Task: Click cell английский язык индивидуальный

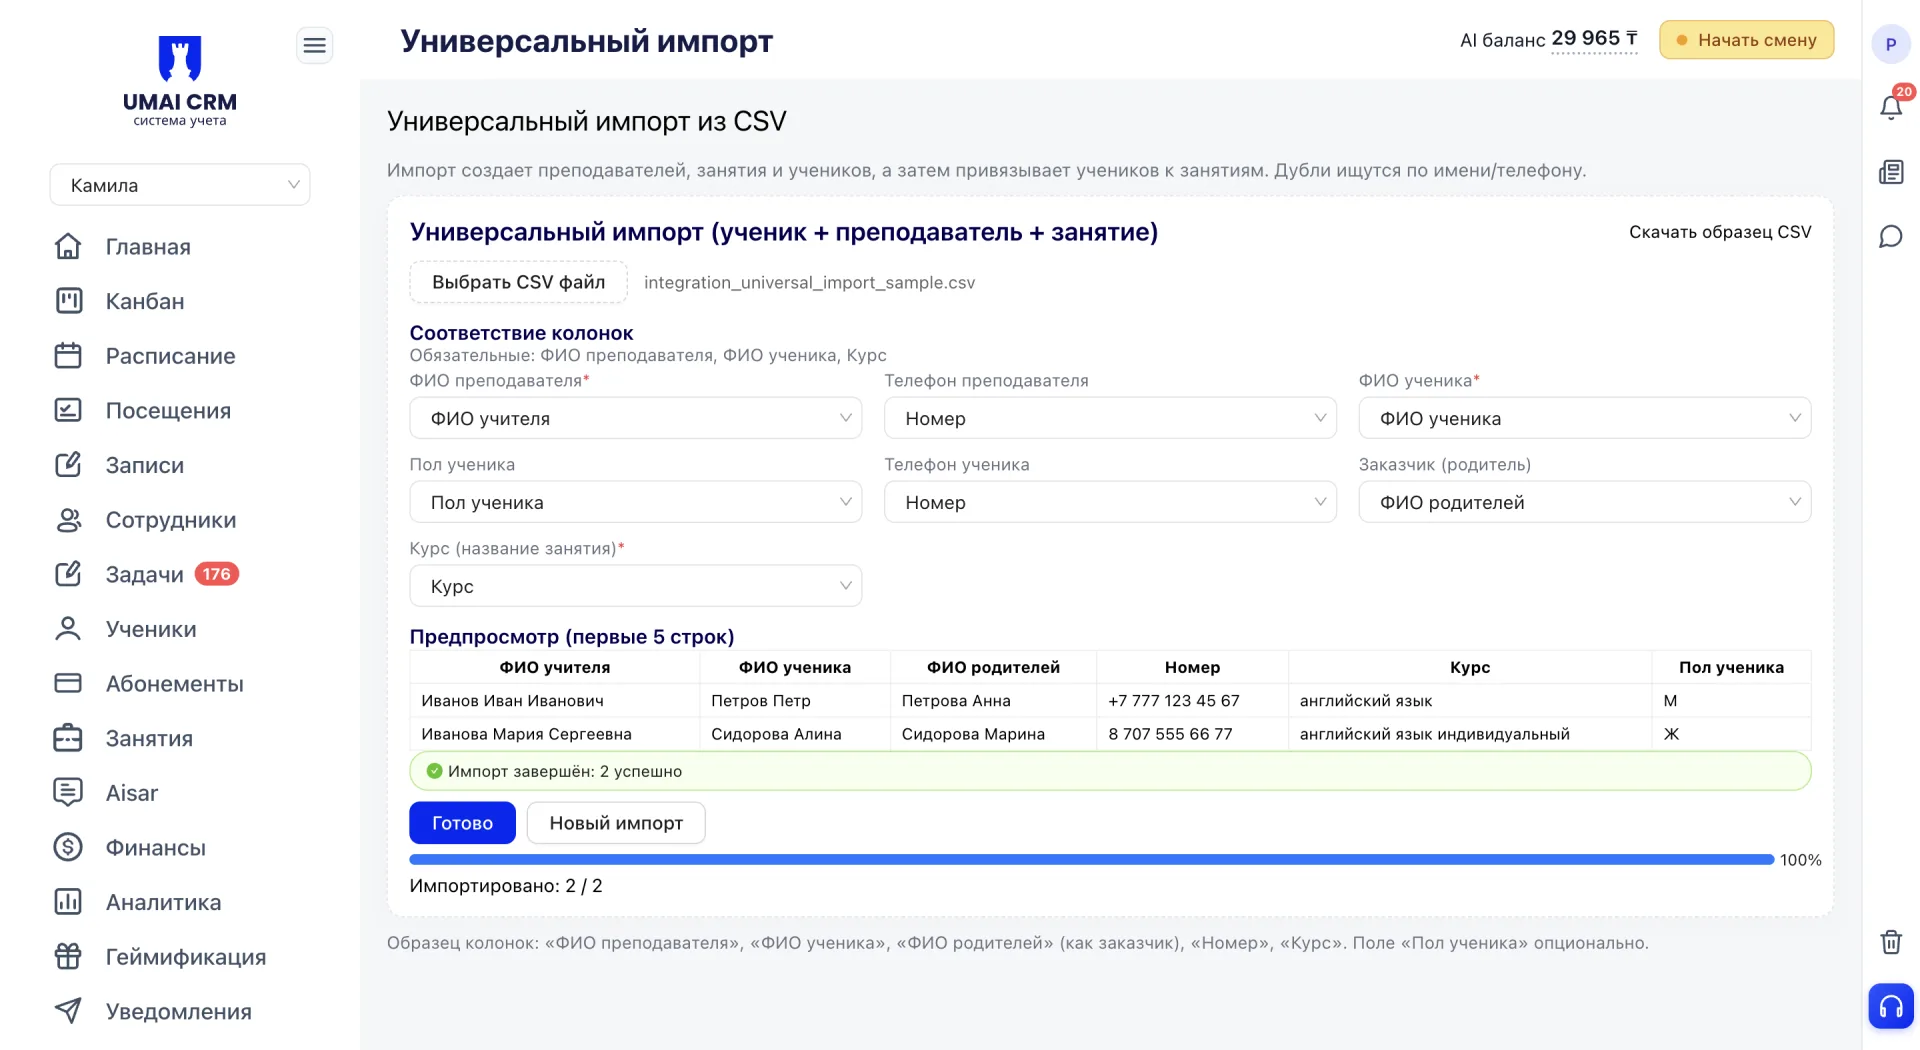Action: tap(1470, 734)
